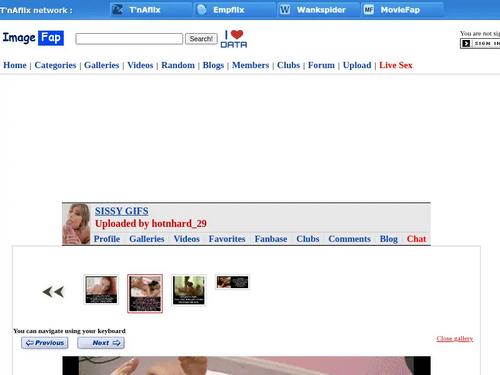Click the I heart DATA icon
Screen dimensions: 500x375
click(x=234, y=39)
